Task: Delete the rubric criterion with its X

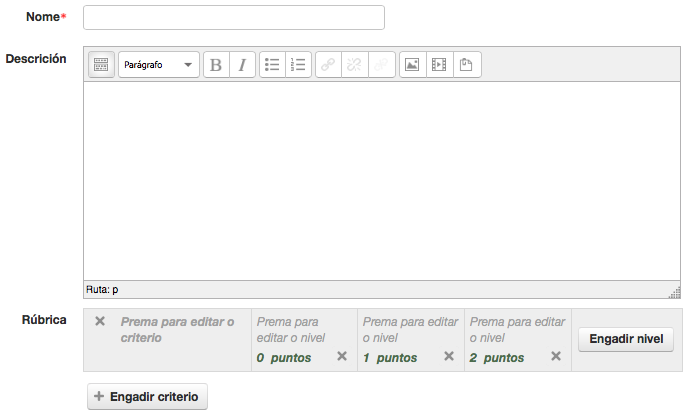Action: click(100, 321)
